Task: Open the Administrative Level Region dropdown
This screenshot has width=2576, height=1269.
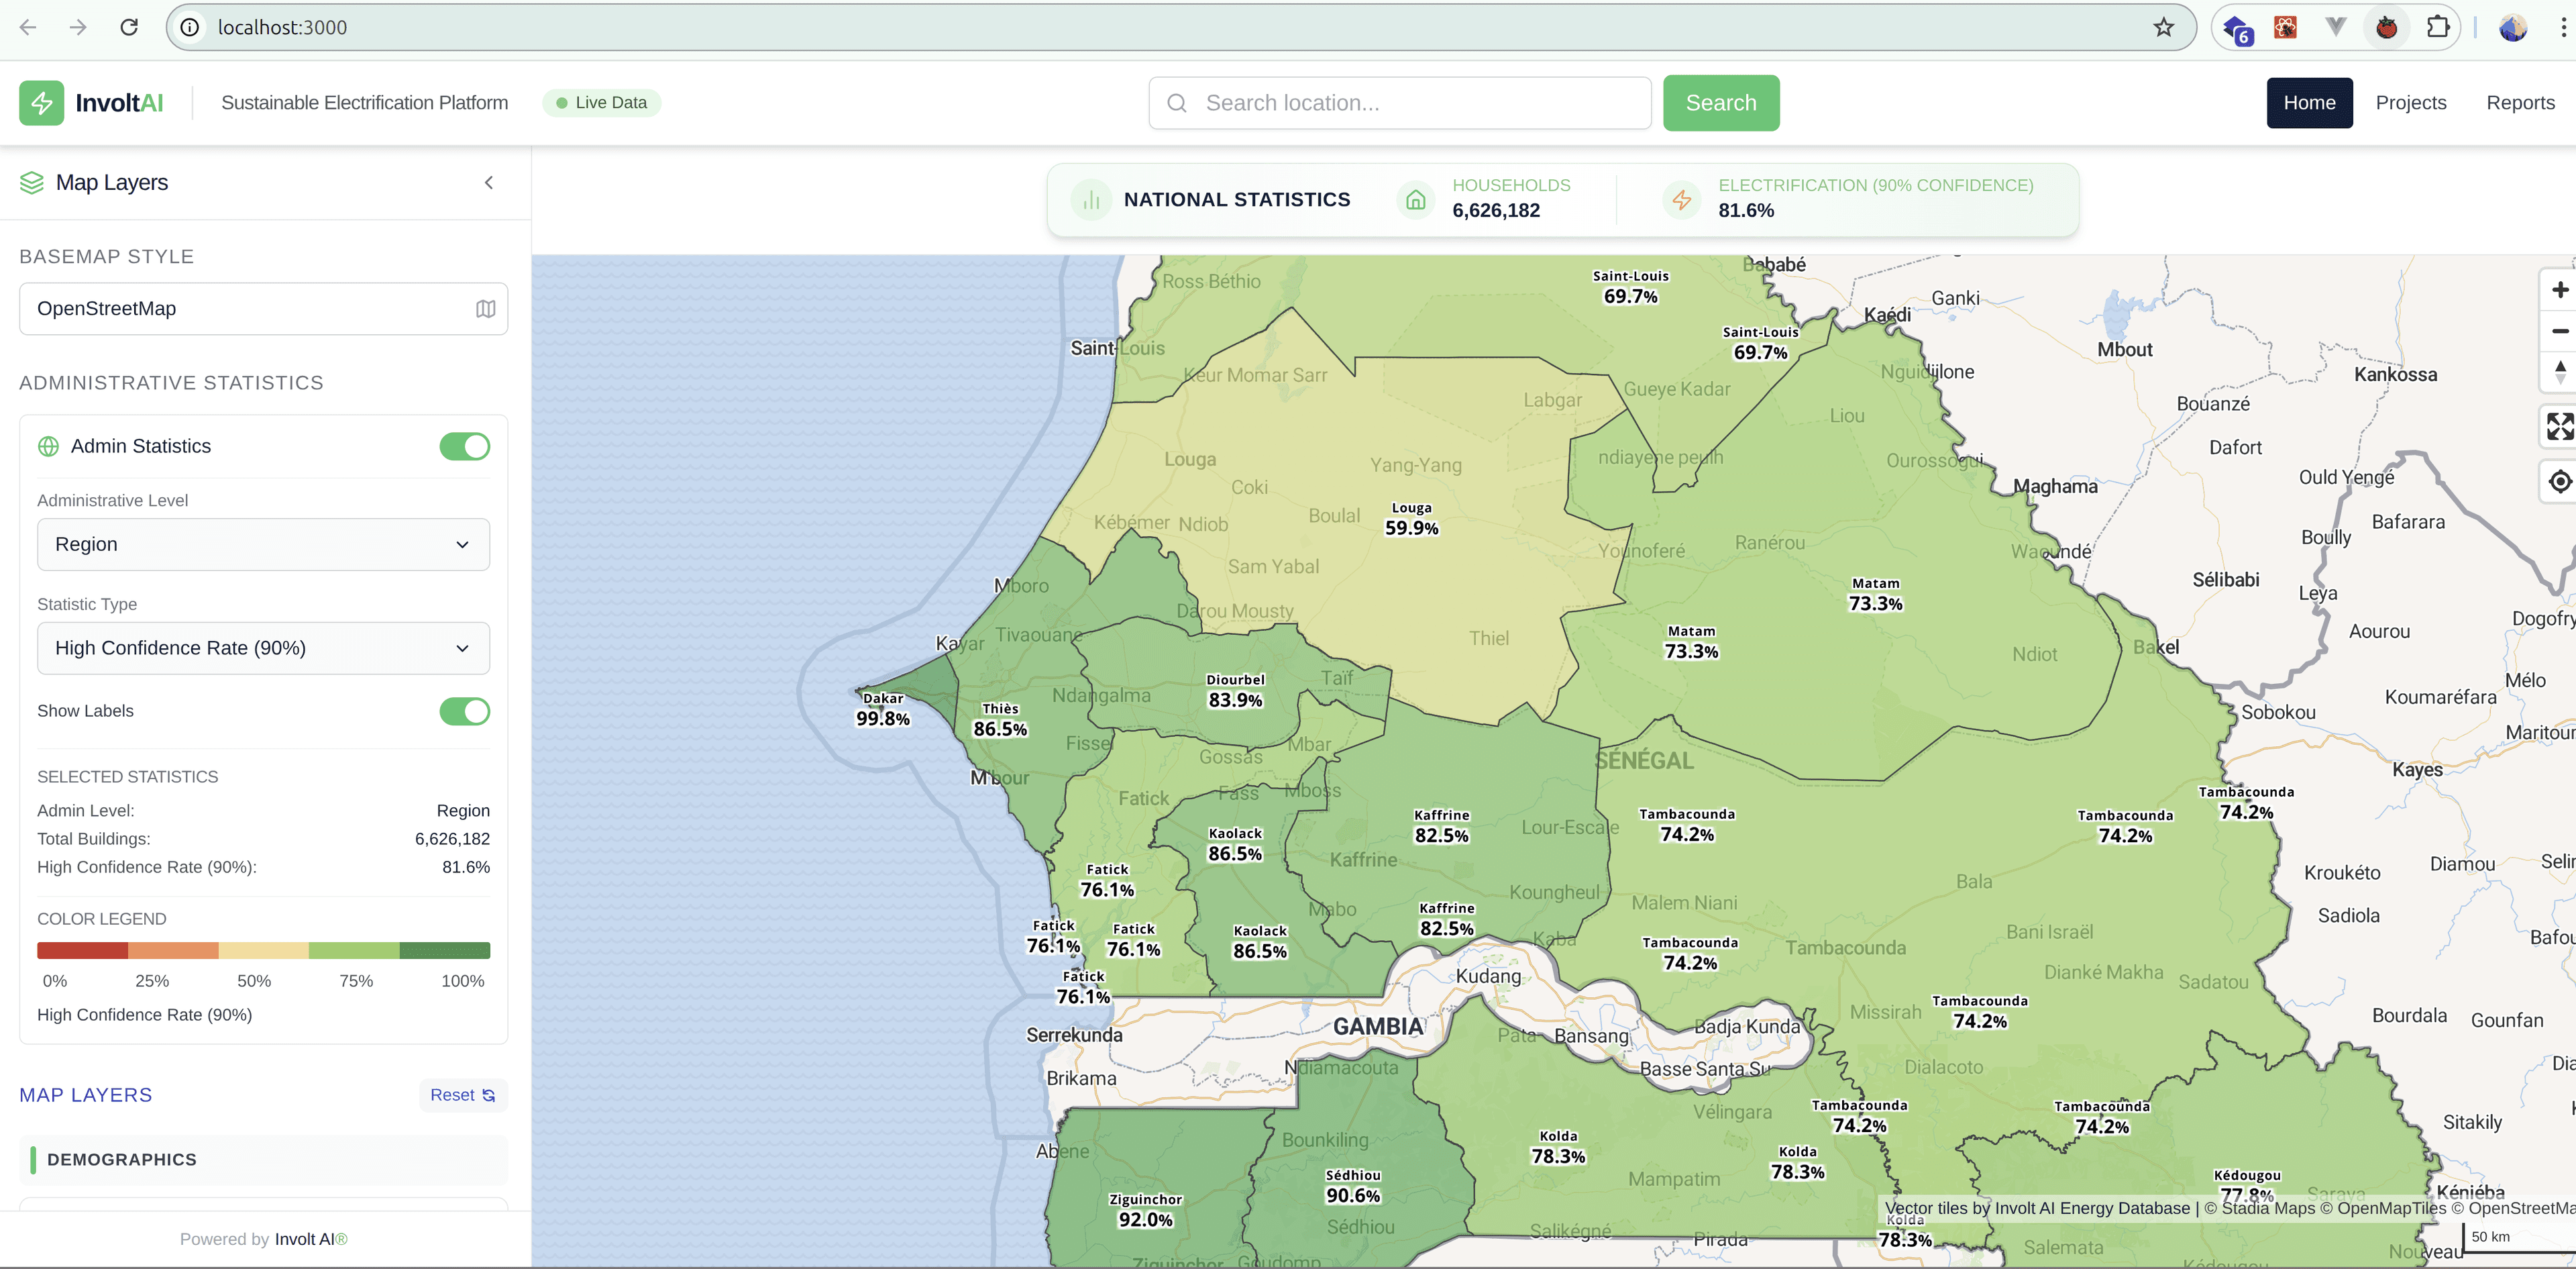Action: click(263, 544)
